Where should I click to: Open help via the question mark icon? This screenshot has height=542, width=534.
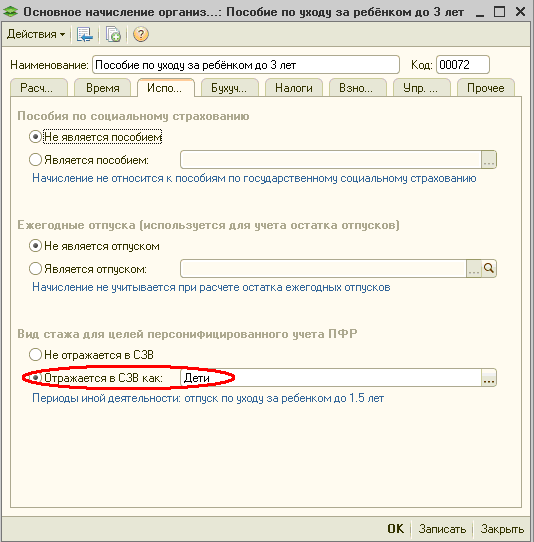coord(141,35)
